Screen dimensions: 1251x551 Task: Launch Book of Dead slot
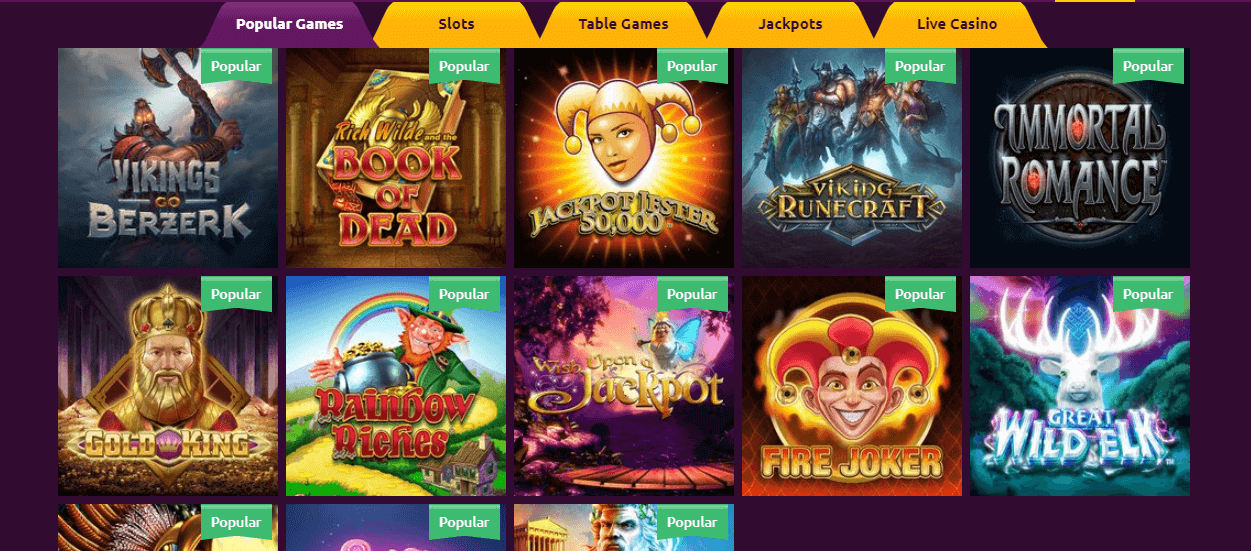tap(396, 158)
